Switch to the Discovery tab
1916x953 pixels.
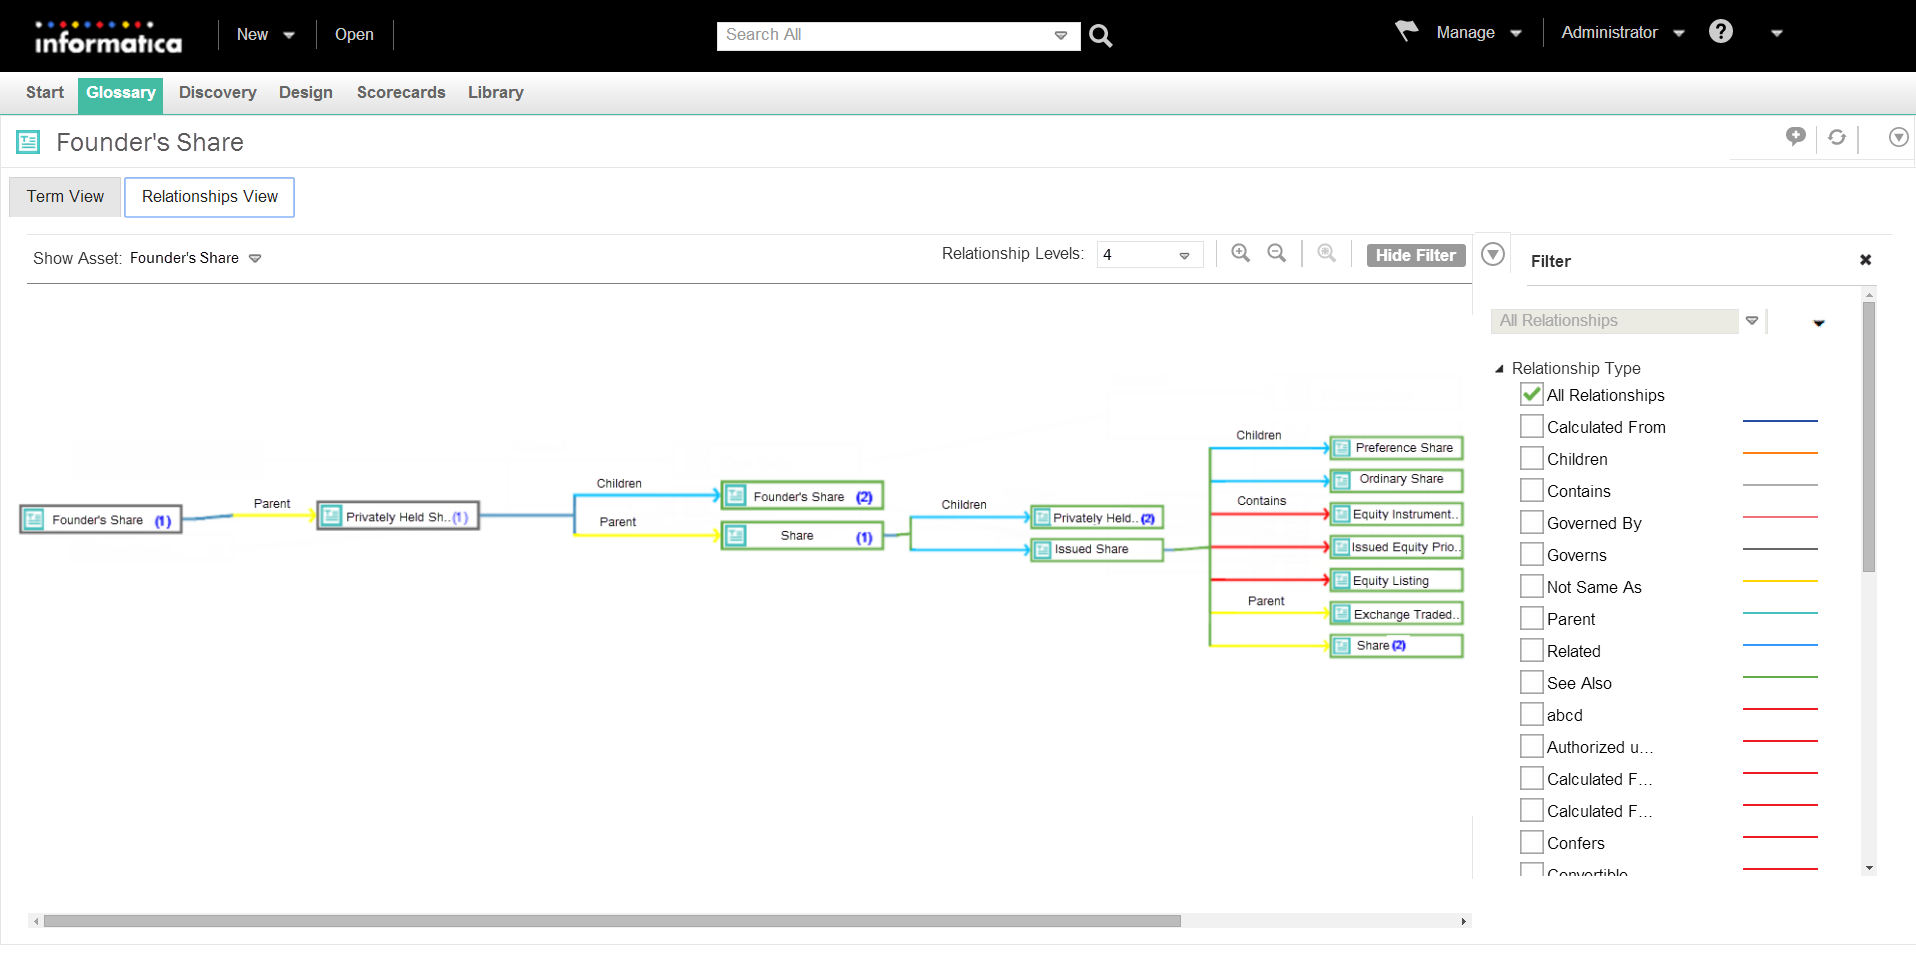pyautogui.click(x=218, y=92)
